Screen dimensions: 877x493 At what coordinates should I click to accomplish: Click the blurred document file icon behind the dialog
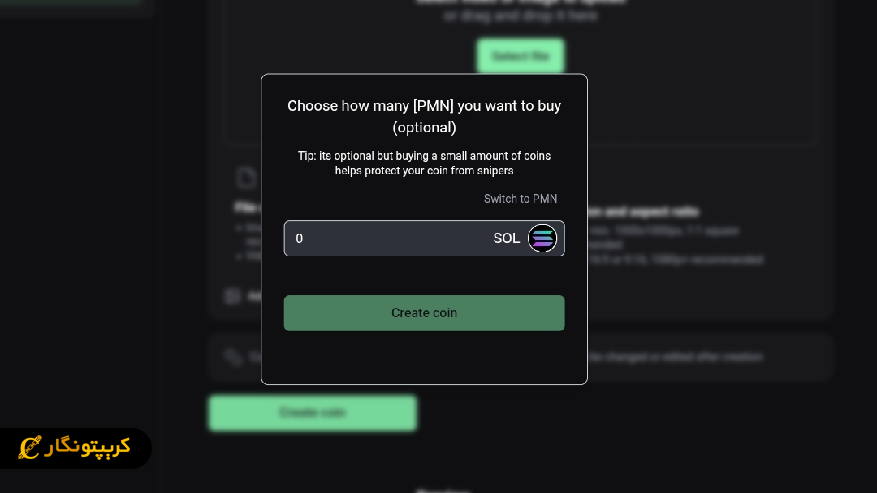point(245,178)
